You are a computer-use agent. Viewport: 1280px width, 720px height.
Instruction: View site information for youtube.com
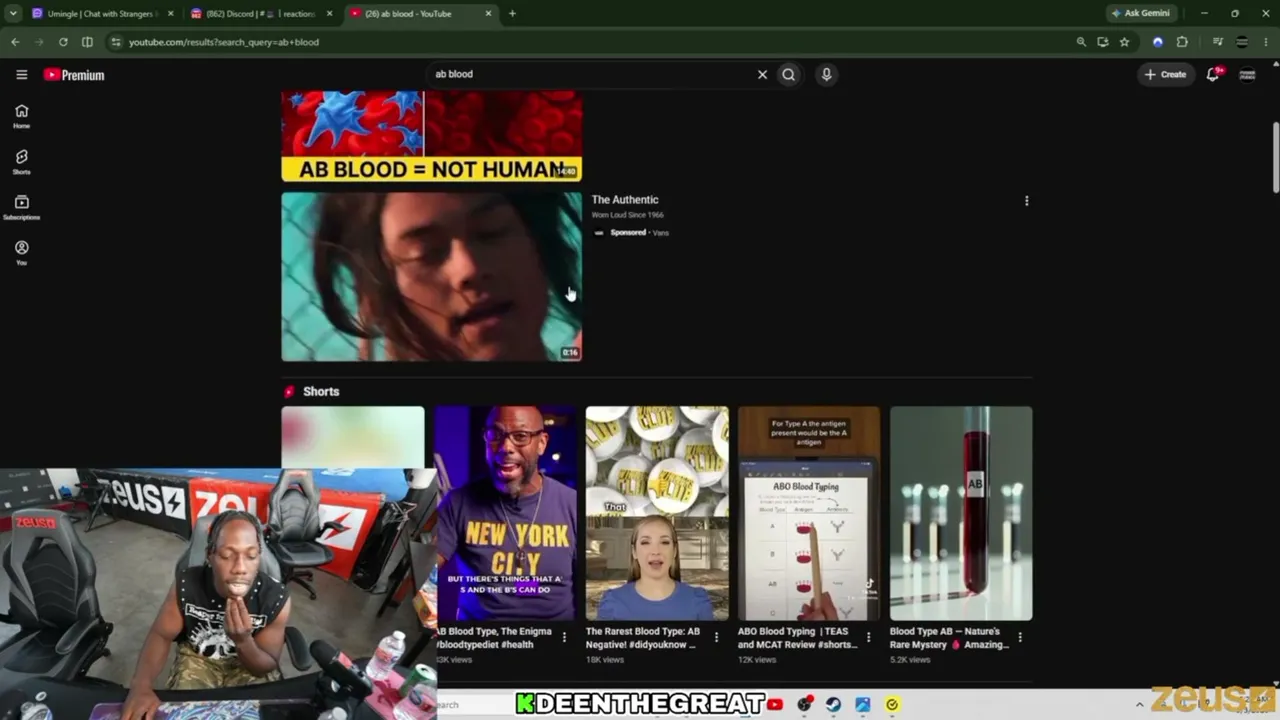point(115,42)
